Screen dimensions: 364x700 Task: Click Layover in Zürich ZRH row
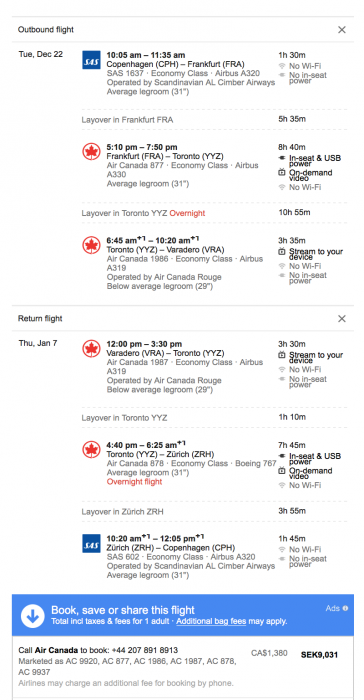(214, 511)
